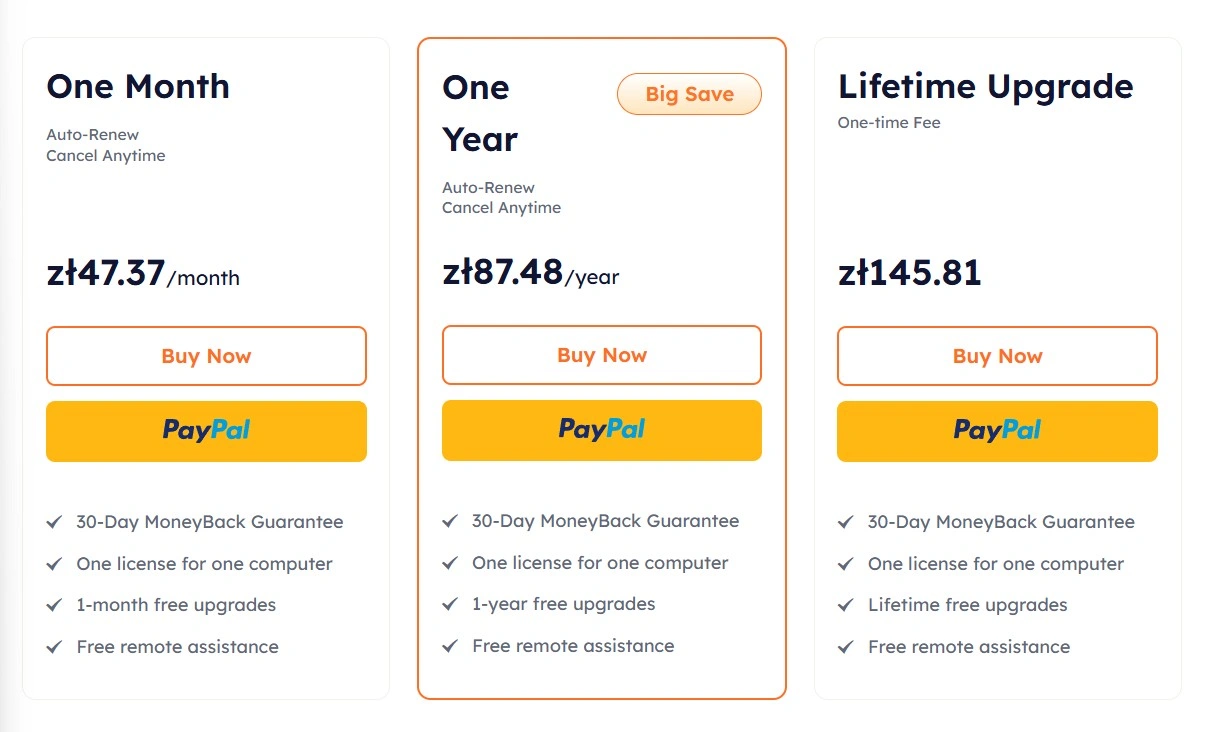Click Buy Now for Lifetime Upgrade
Screen dimensions: 1216x732
pos(997,356)
